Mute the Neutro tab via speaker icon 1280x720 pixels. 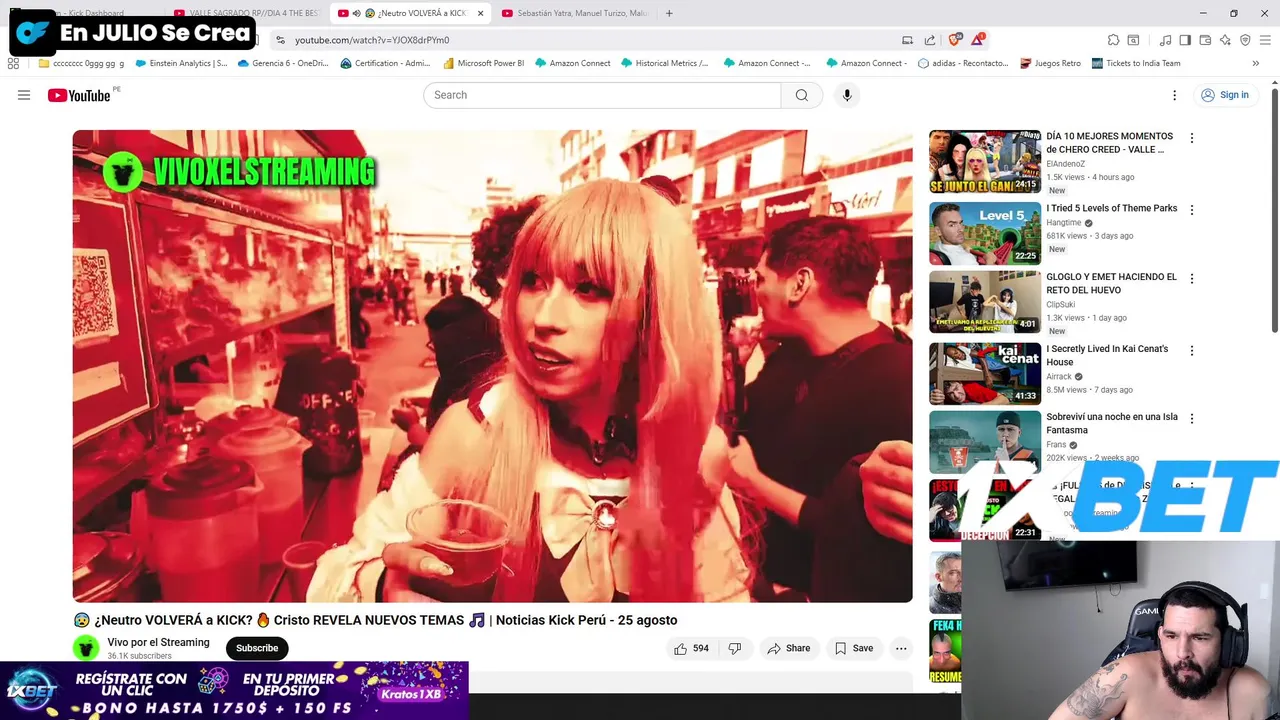[x=357, y=13]
